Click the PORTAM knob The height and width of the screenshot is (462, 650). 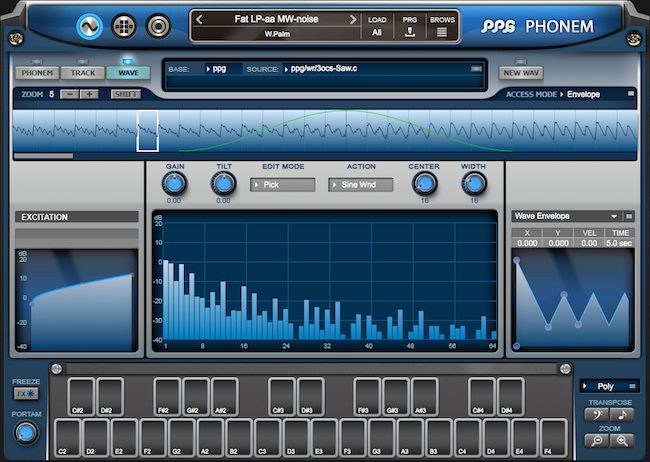(x=26, y=433)
